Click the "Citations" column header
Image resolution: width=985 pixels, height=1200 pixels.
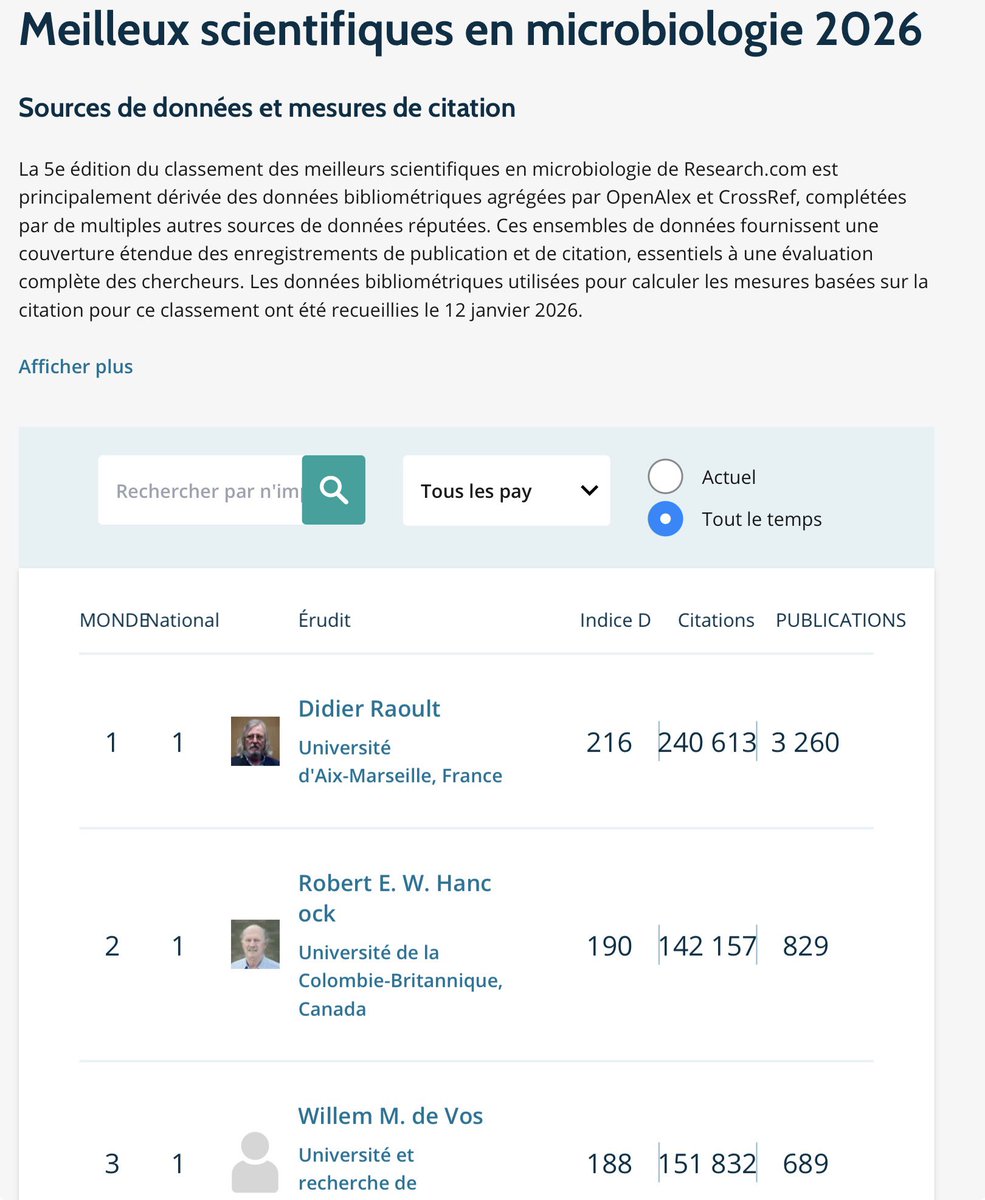point(716,620)
